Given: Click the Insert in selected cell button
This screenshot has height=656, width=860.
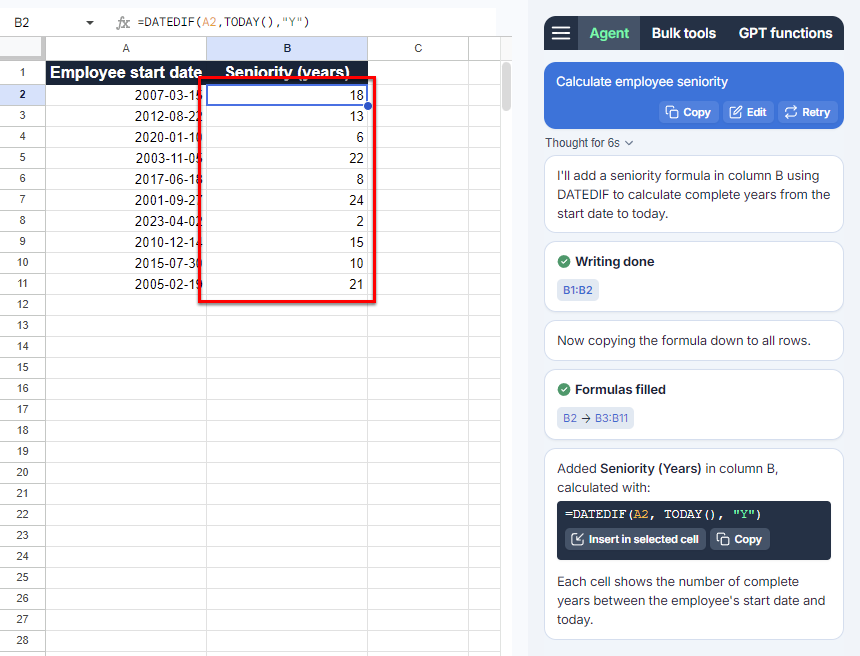Looking at the screenshot, I should click(634, 539).
